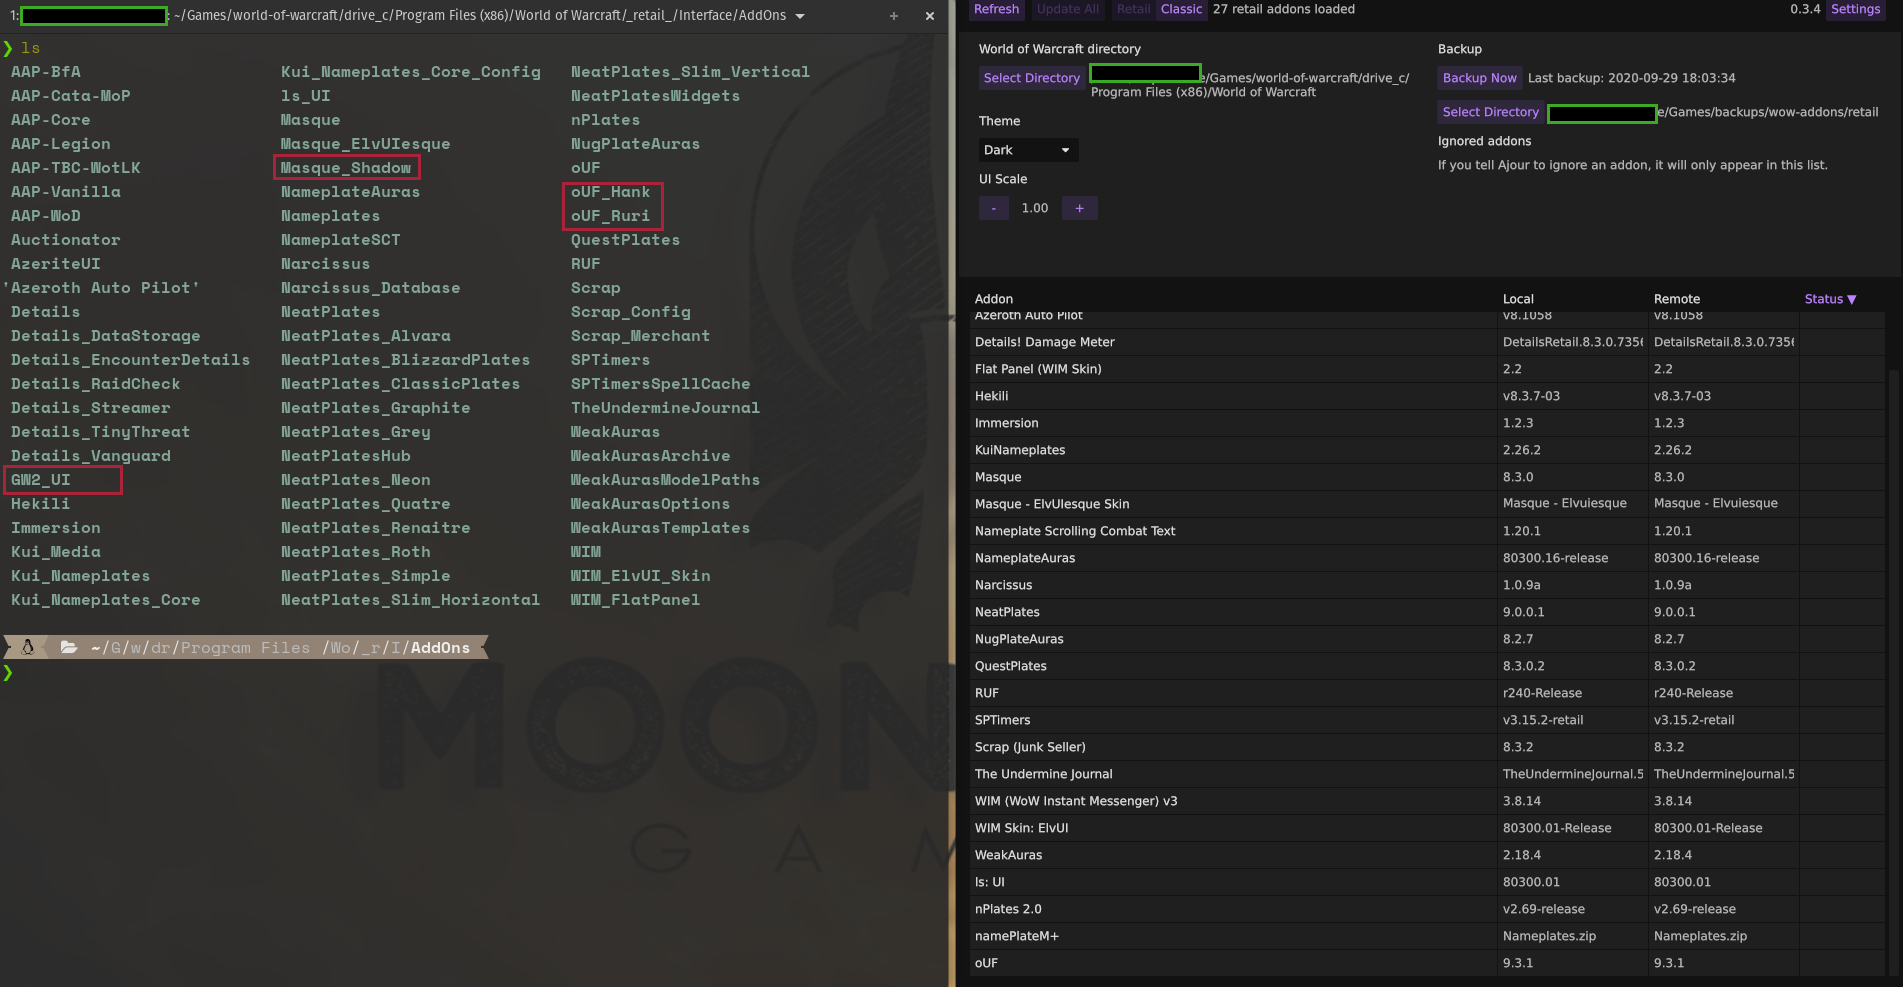Screen dimensions: 1903x987
Task: Increase UI Scale with plus button
Action: (1079, 208)
